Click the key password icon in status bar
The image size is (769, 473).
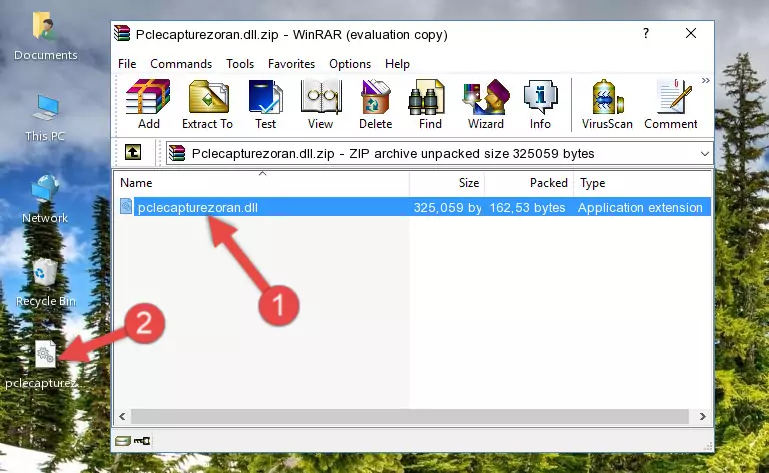142,441
